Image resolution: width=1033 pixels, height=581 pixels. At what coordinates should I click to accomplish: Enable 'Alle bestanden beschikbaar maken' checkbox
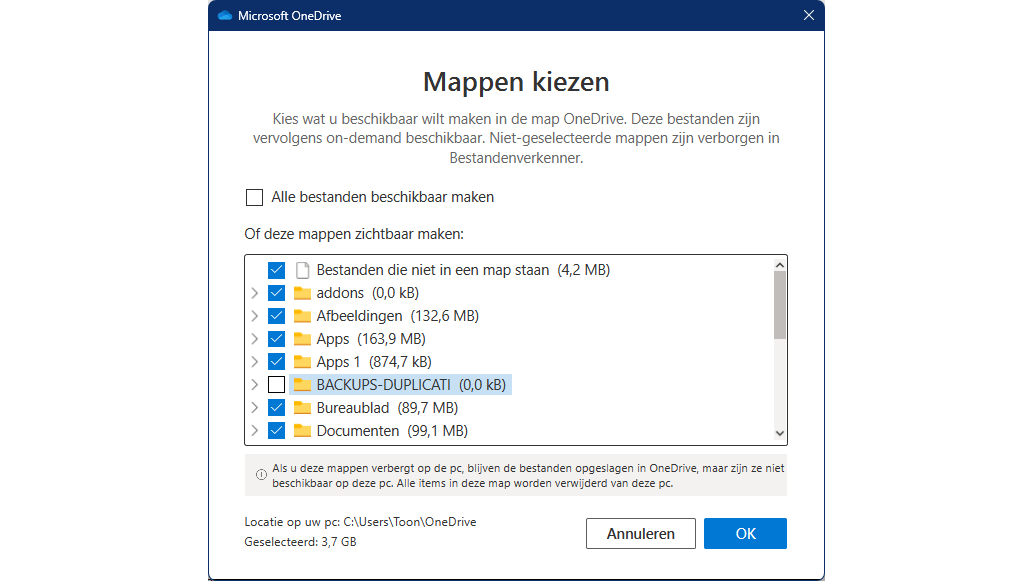click(x=255, y=198)
